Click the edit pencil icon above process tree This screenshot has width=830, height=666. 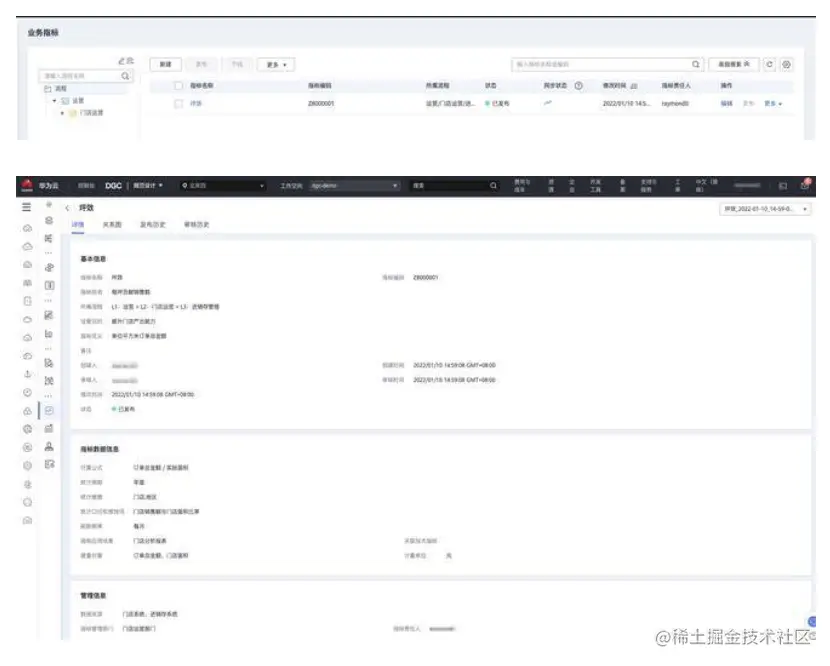pyautogui.click(x=122, y=61)
